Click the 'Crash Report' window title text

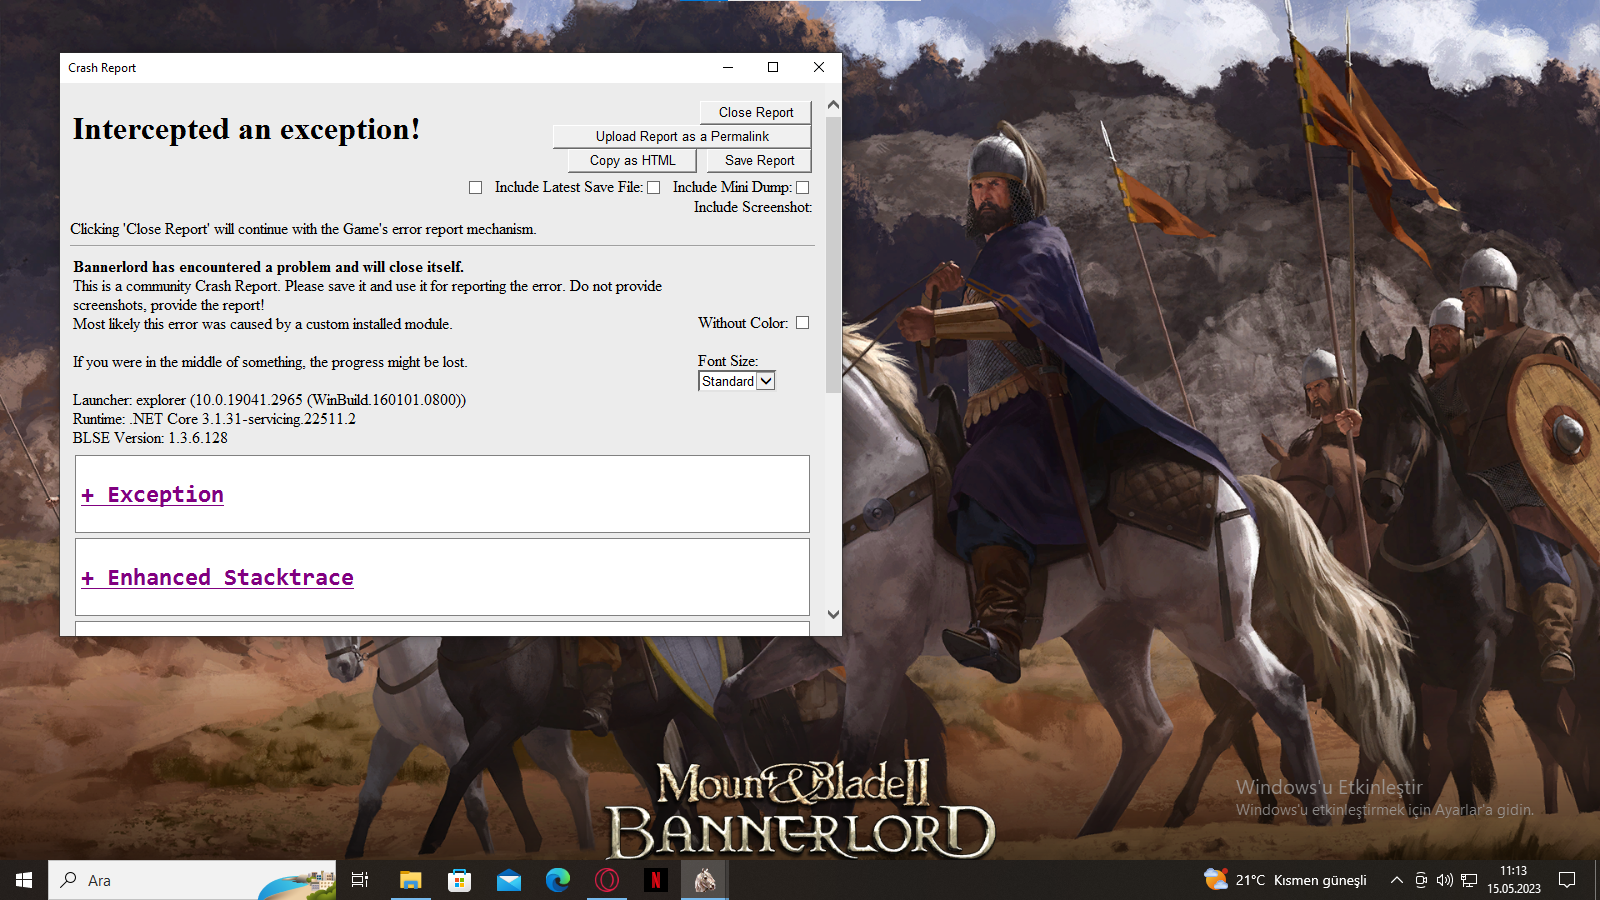[102, 68]
